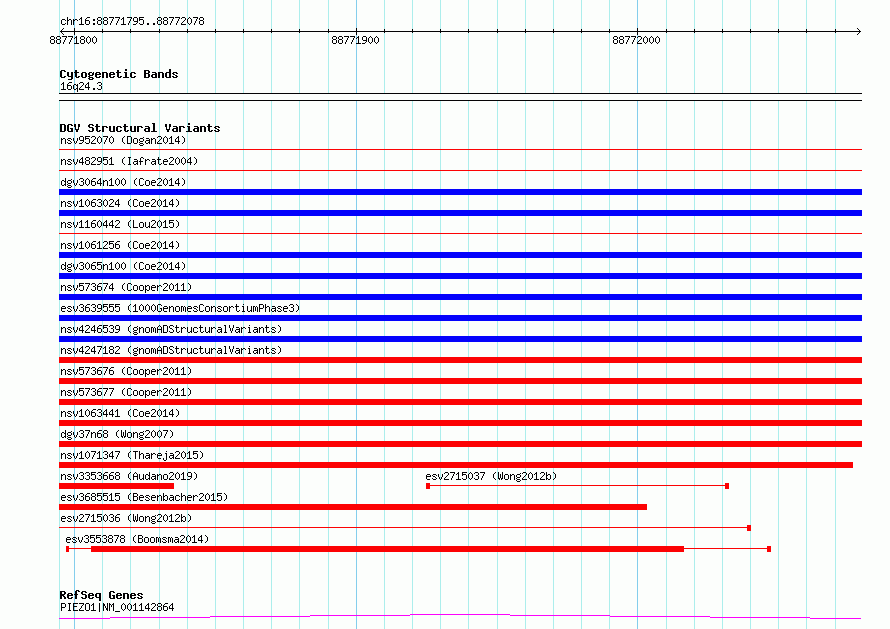The height and width of the screenshot is (629, 890).
Task: Click ruler position label 88772000
Action: [636, 40]
